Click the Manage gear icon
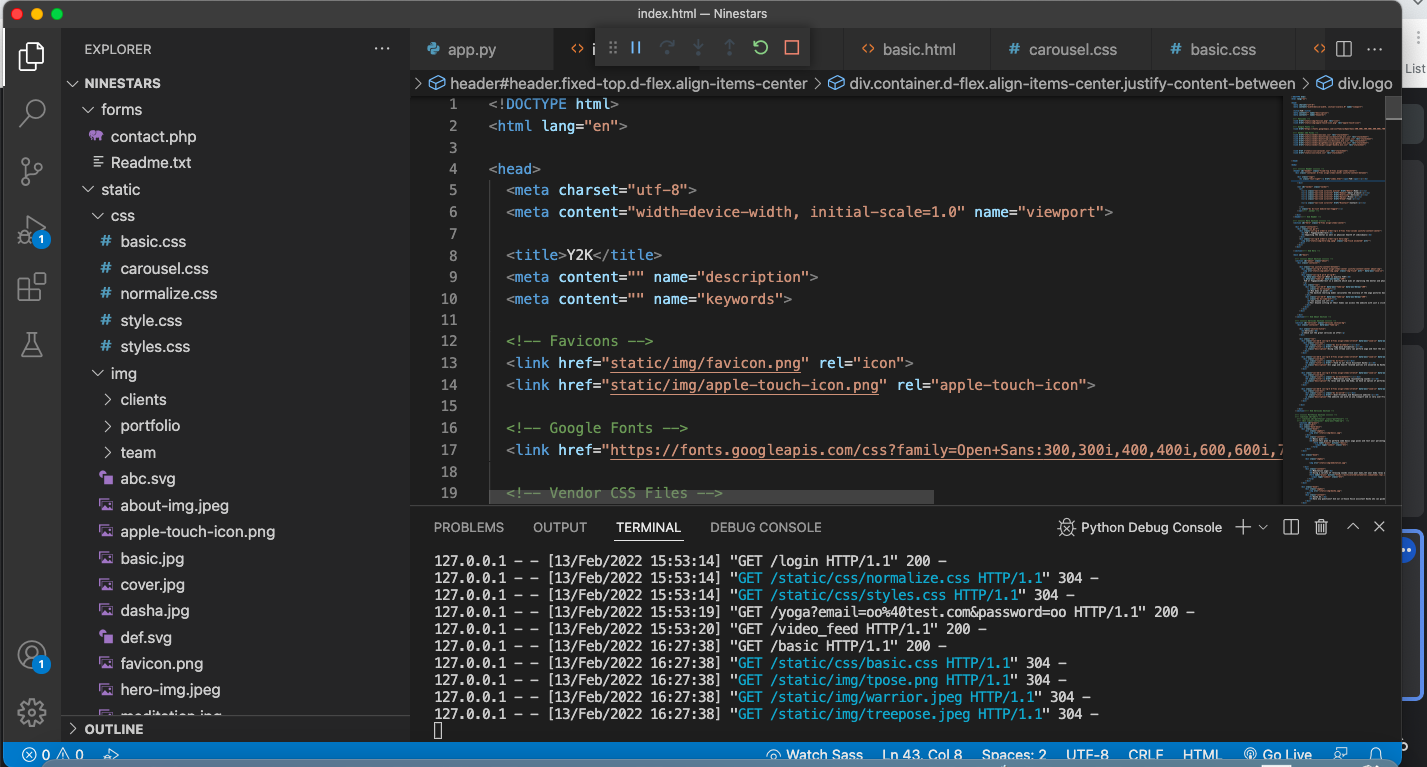Viewport: 1427px width, 767px height. point(32,712)
